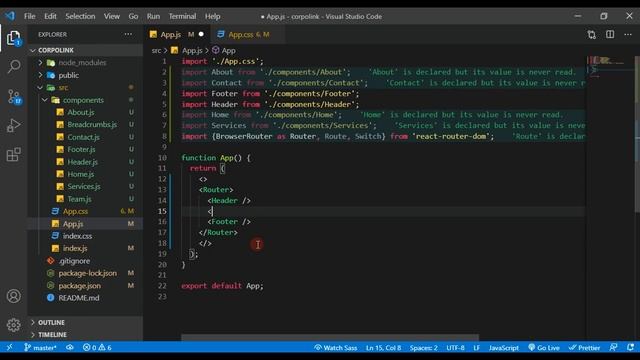Open About.js in the explorer
The height and width of the screenshot is (360, 640).
point(85,112)
